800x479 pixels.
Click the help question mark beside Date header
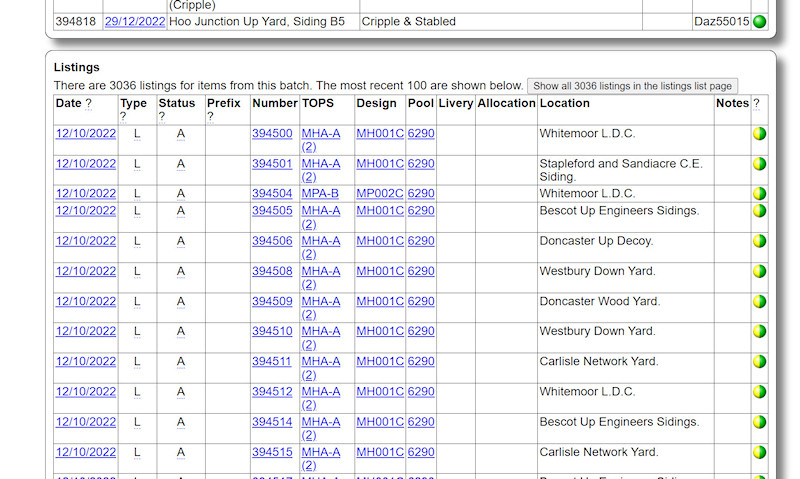tap(89, 103)
